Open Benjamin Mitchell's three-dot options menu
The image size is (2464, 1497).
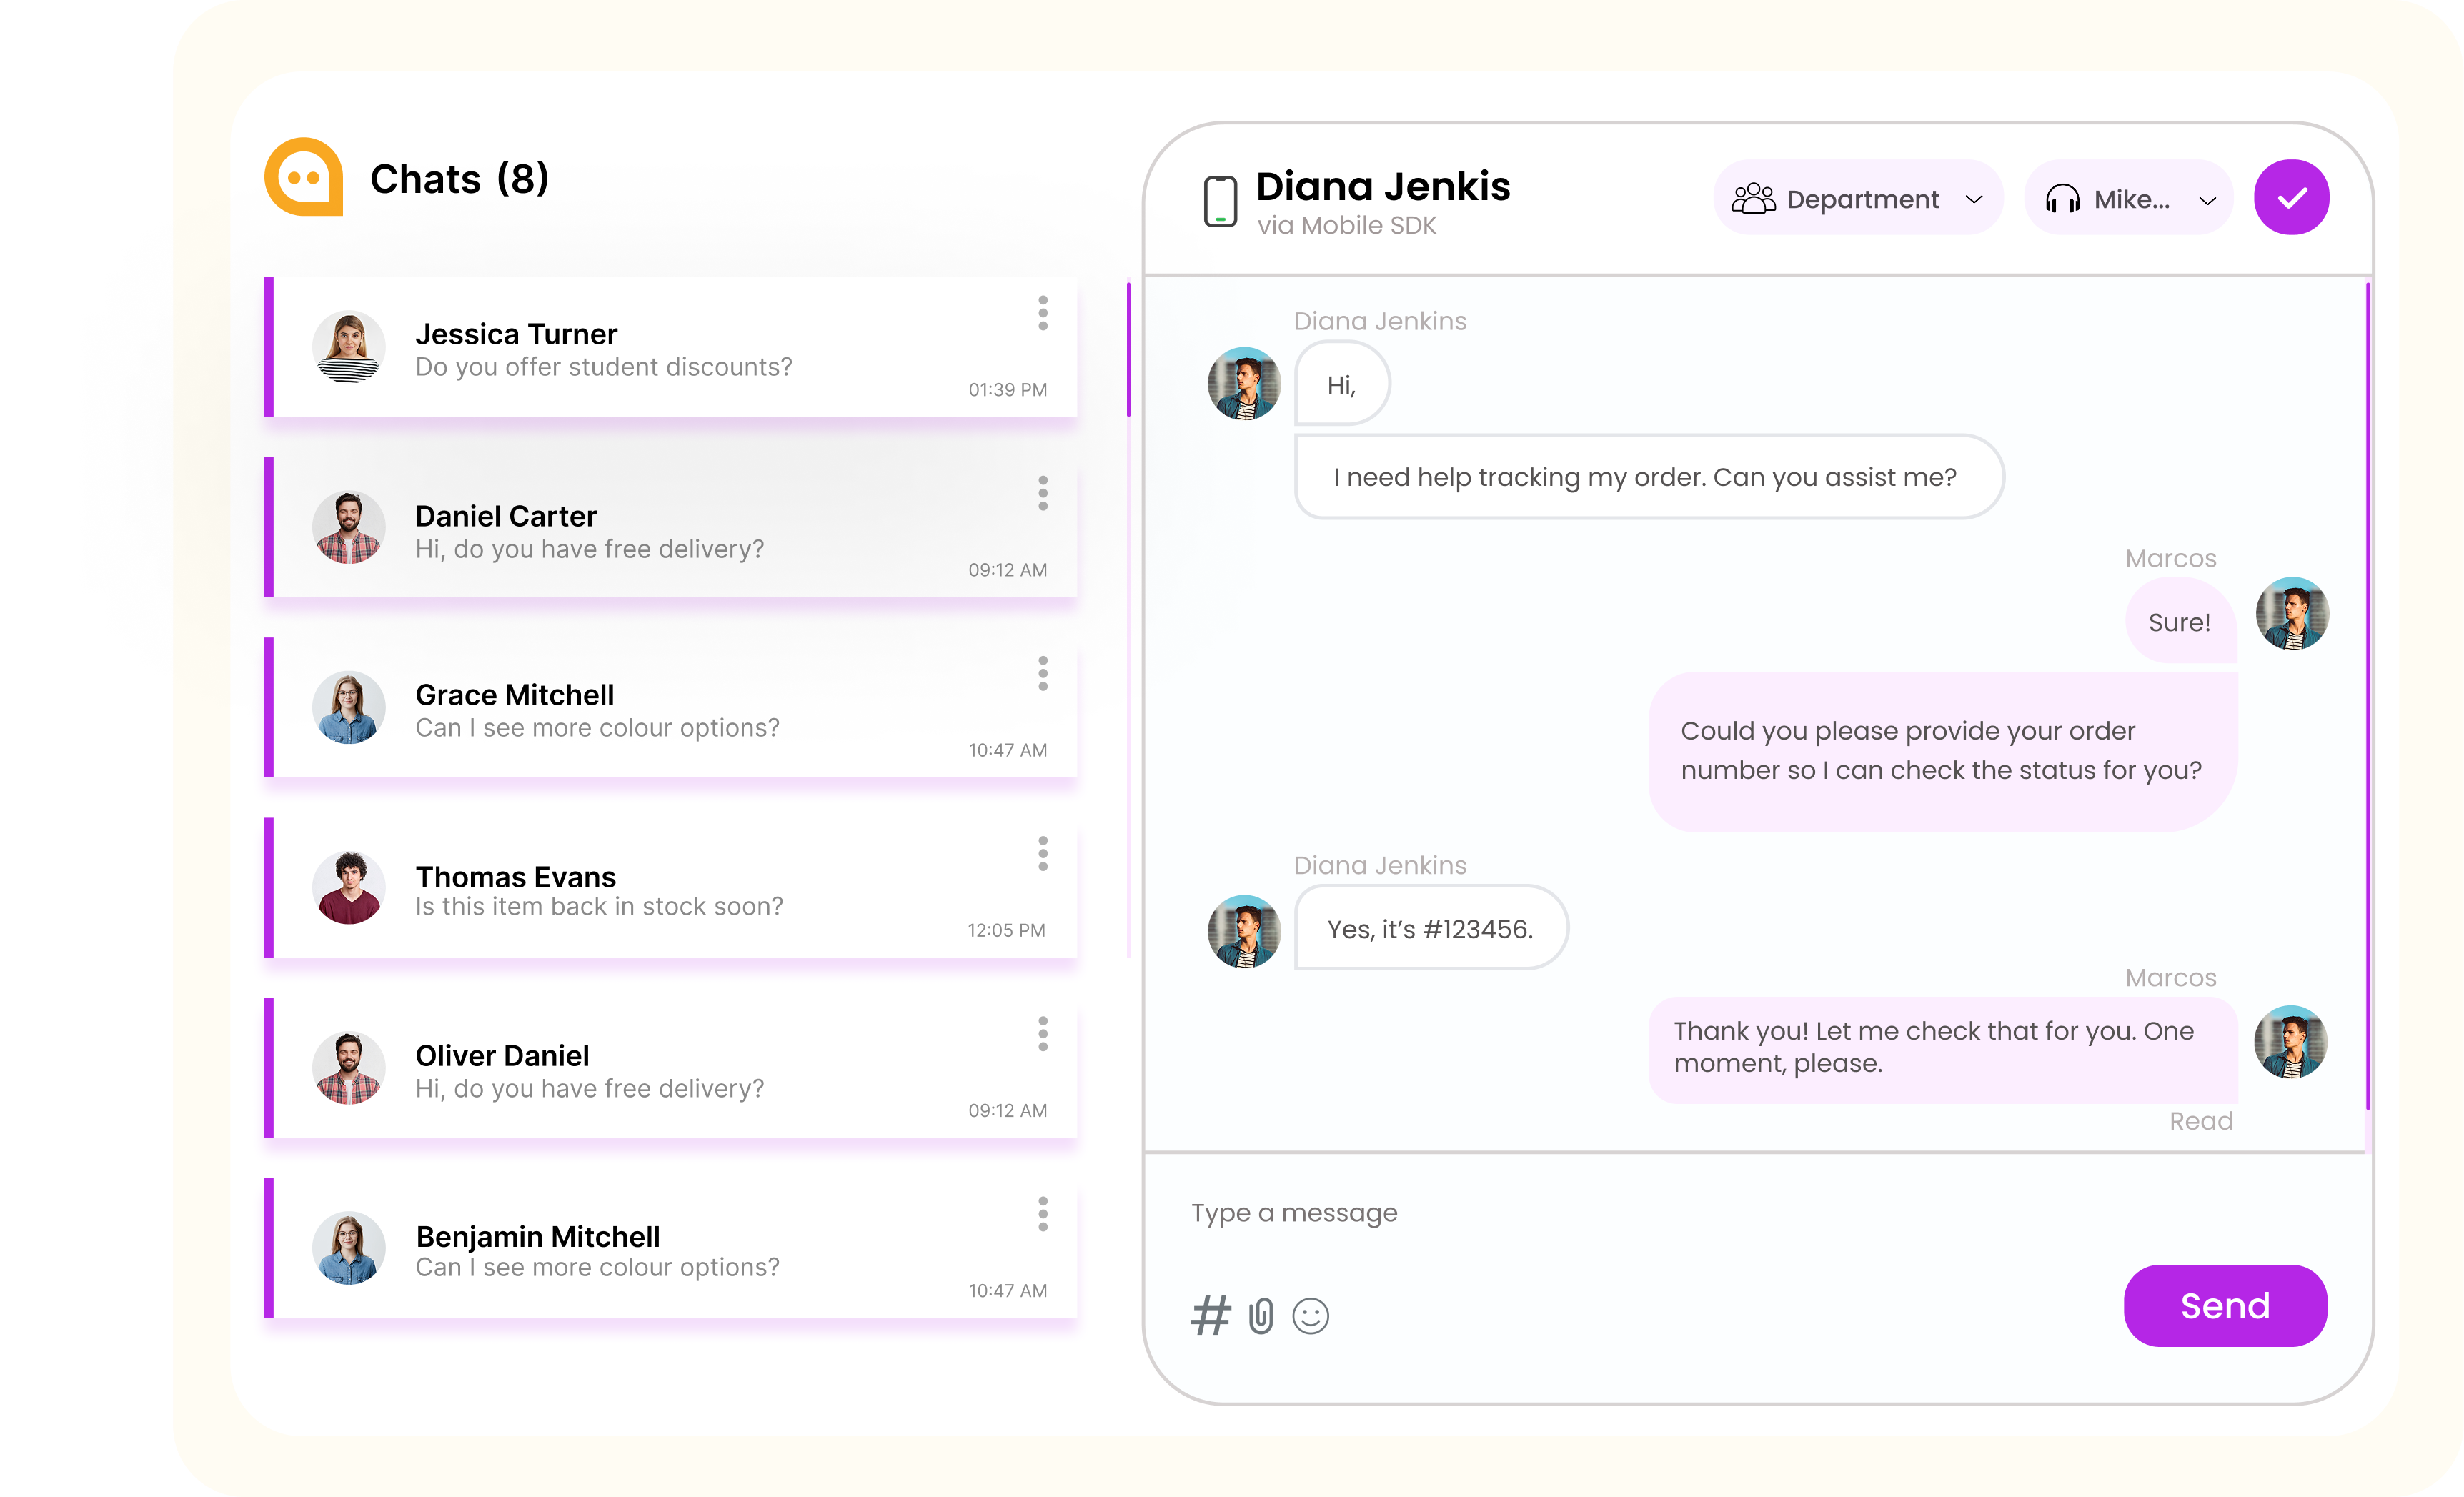pyautogui.click(x=1043, y=1214)
